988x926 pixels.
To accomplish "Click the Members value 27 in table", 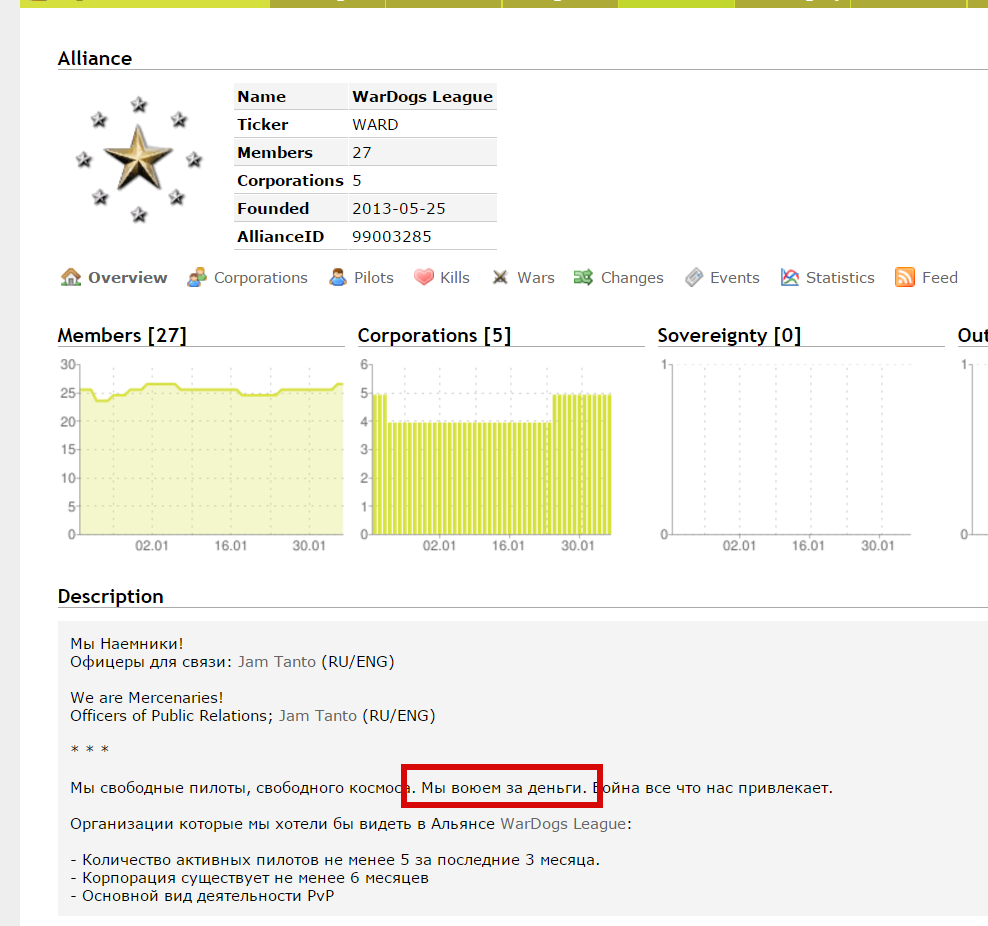I will pos(362,152).
